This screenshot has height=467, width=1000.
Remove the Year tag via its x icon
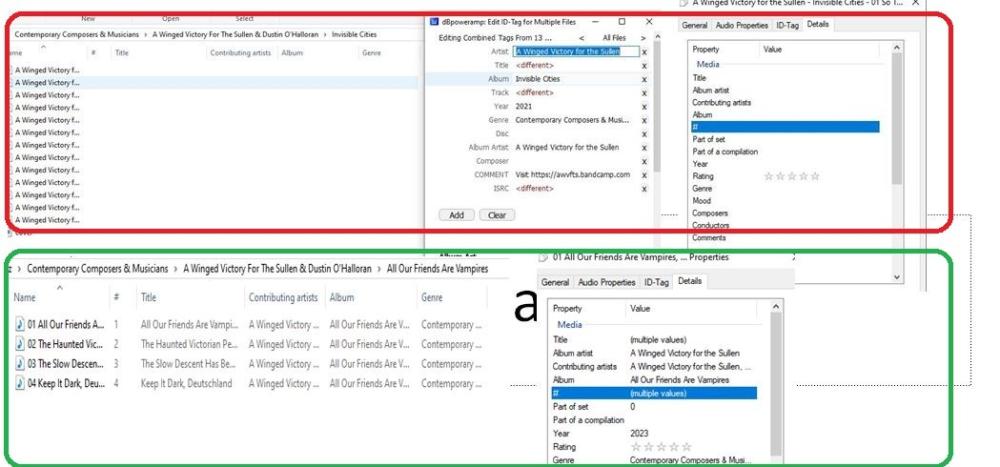[x=644, y=106]
